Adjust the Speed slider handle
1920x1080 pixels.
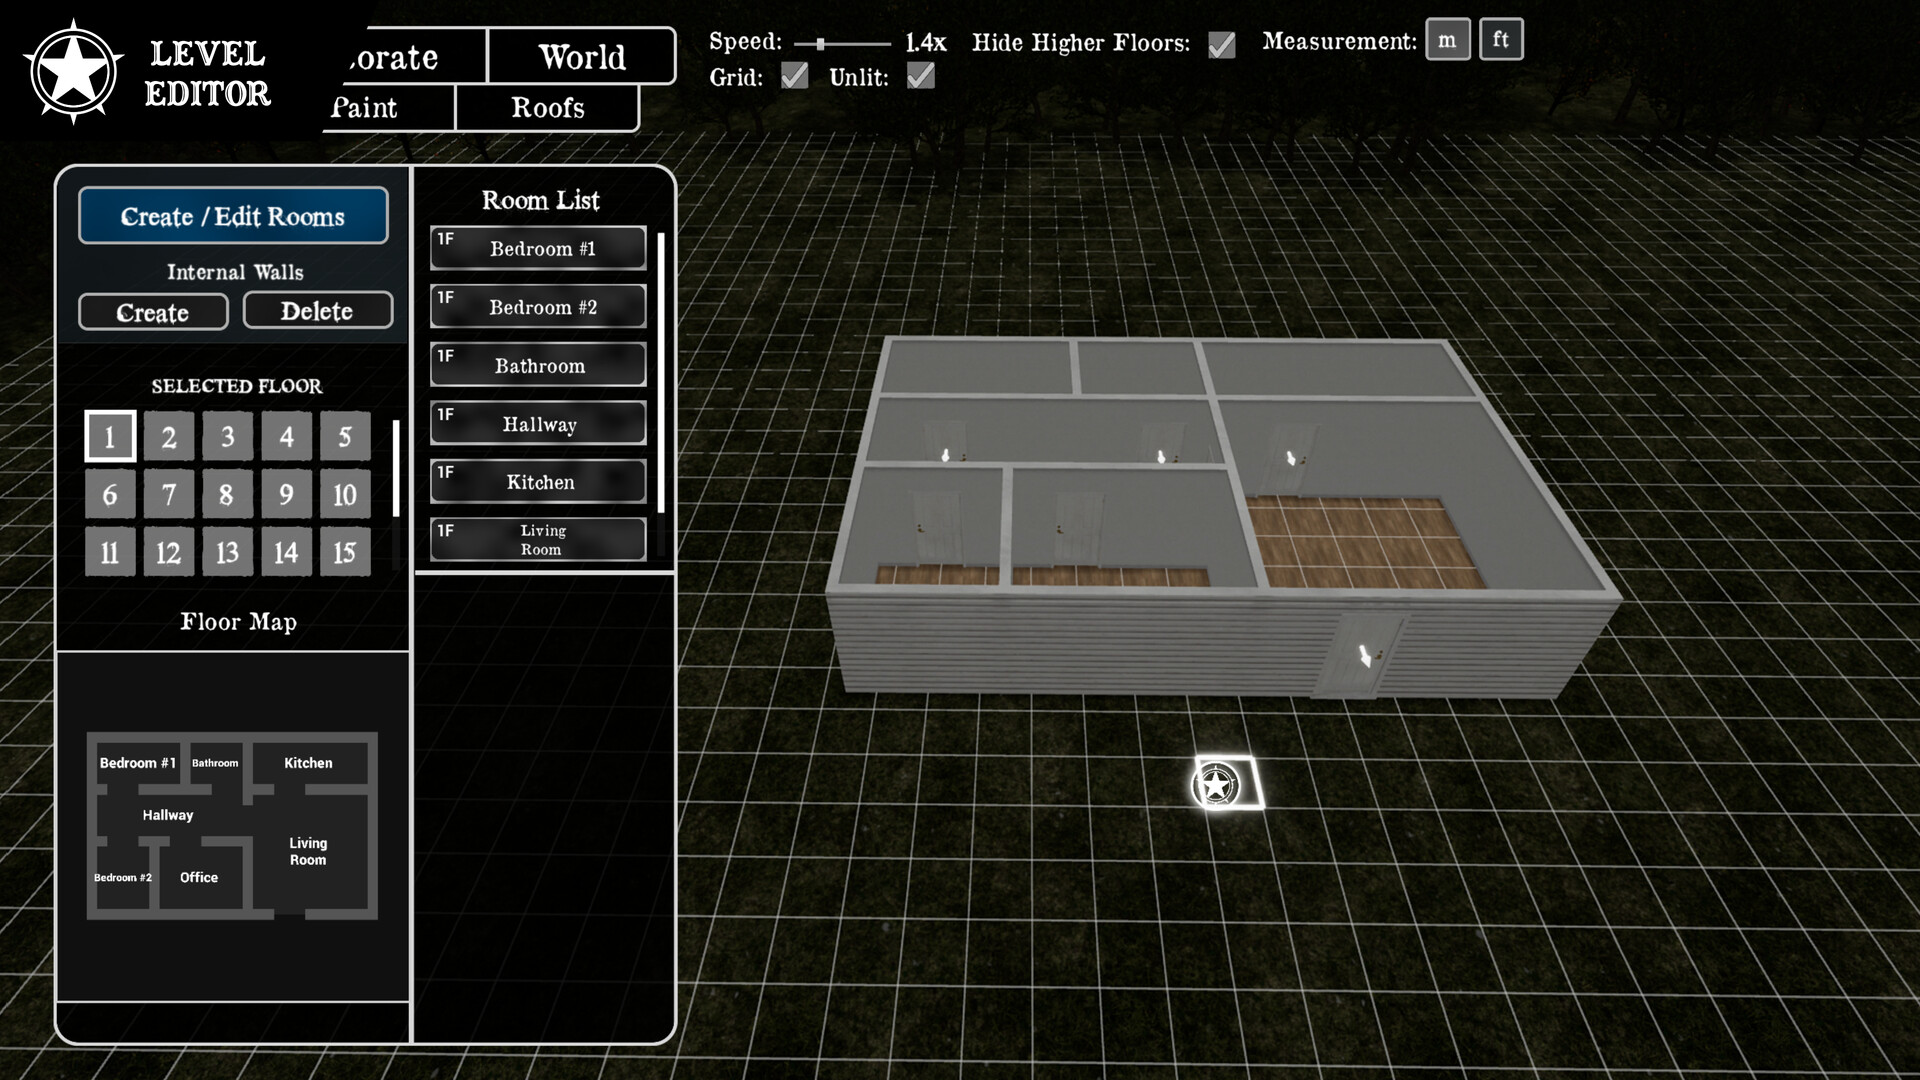click(820, 44)
